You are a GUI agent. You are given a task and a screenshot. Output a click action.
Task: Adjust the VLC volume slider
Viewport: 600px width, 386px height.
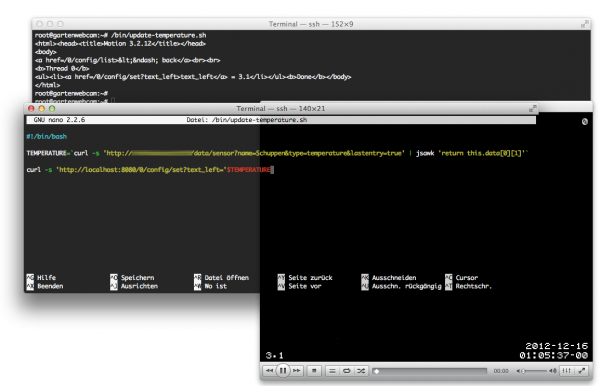[535, 371]
